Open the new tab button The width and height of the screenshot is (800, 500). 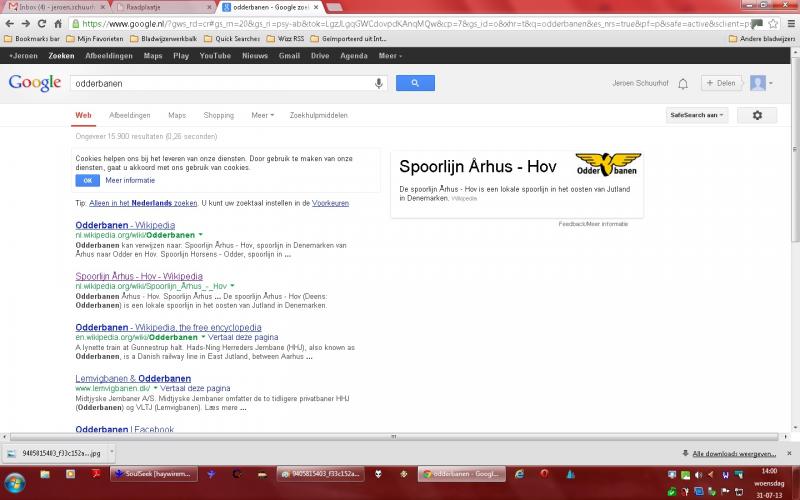[x=335, y=7]
